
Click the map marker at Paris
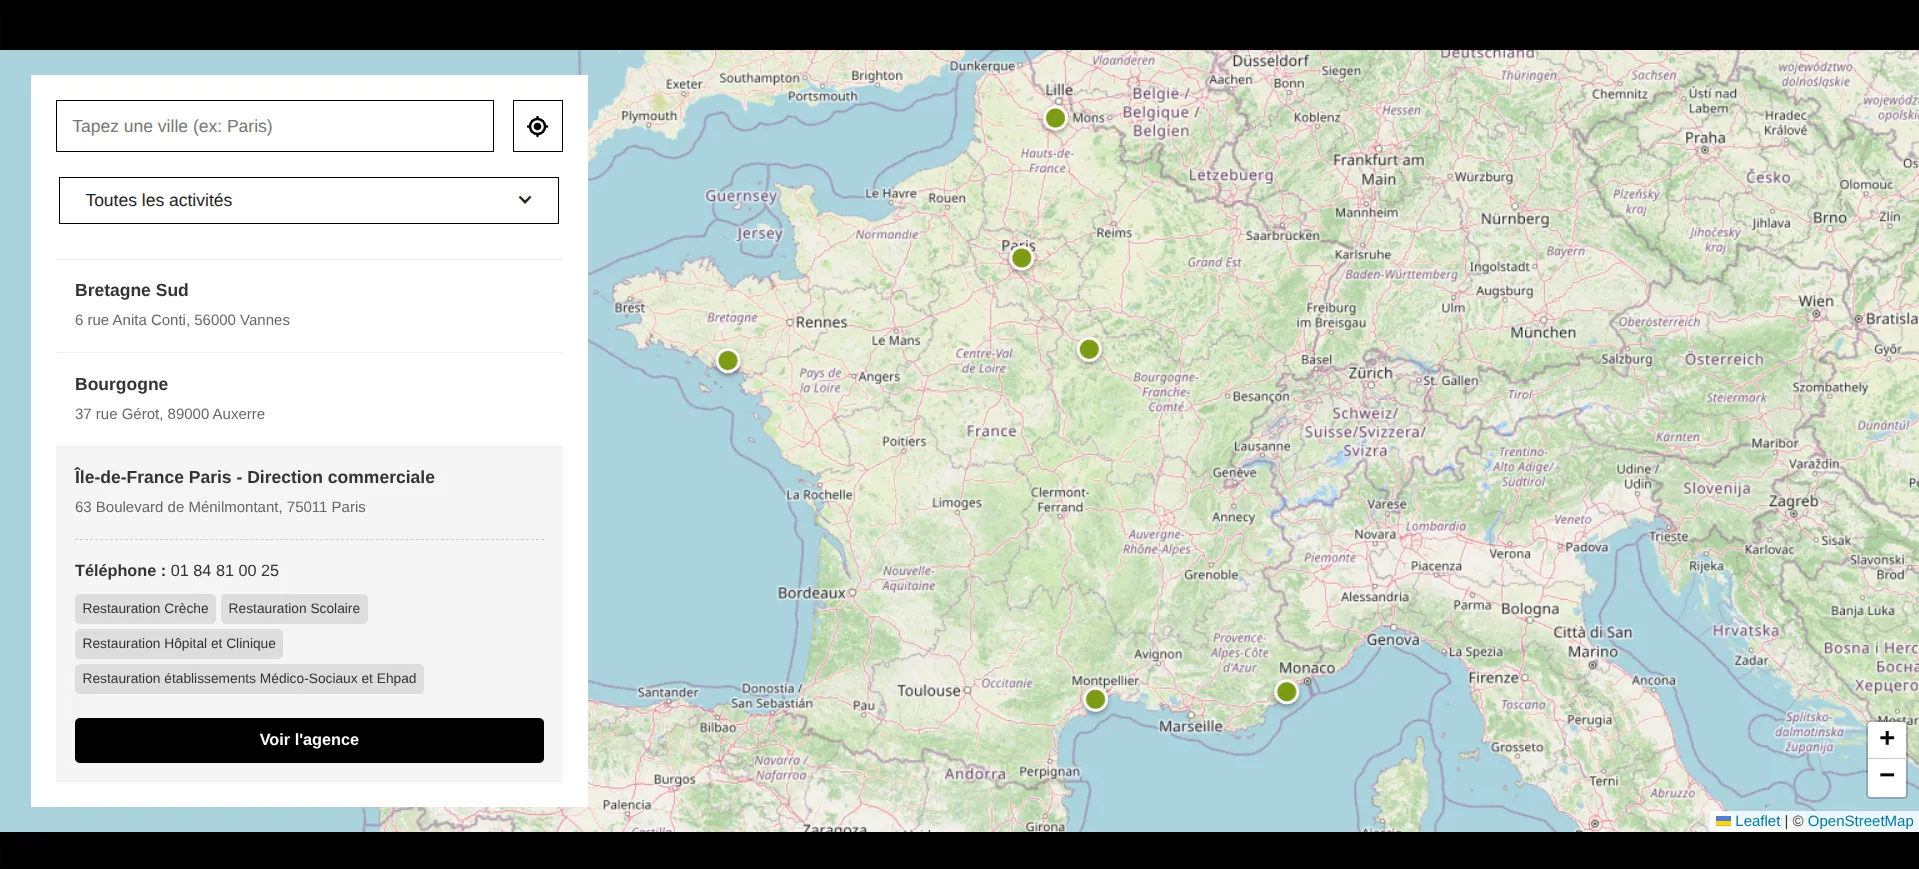(1021, 258)
